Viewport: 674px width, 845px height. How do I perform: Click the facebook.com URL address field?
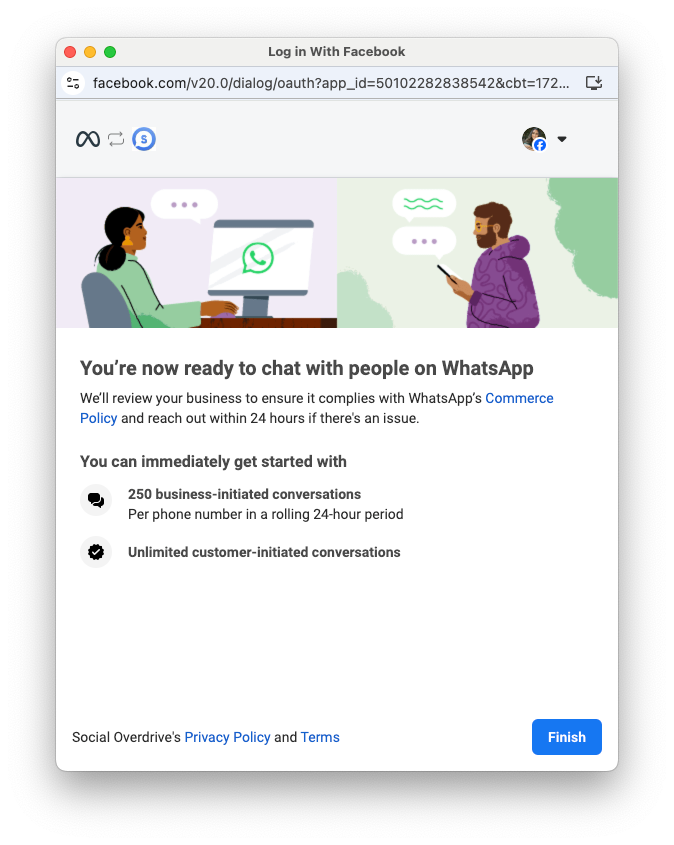point(331,83)
